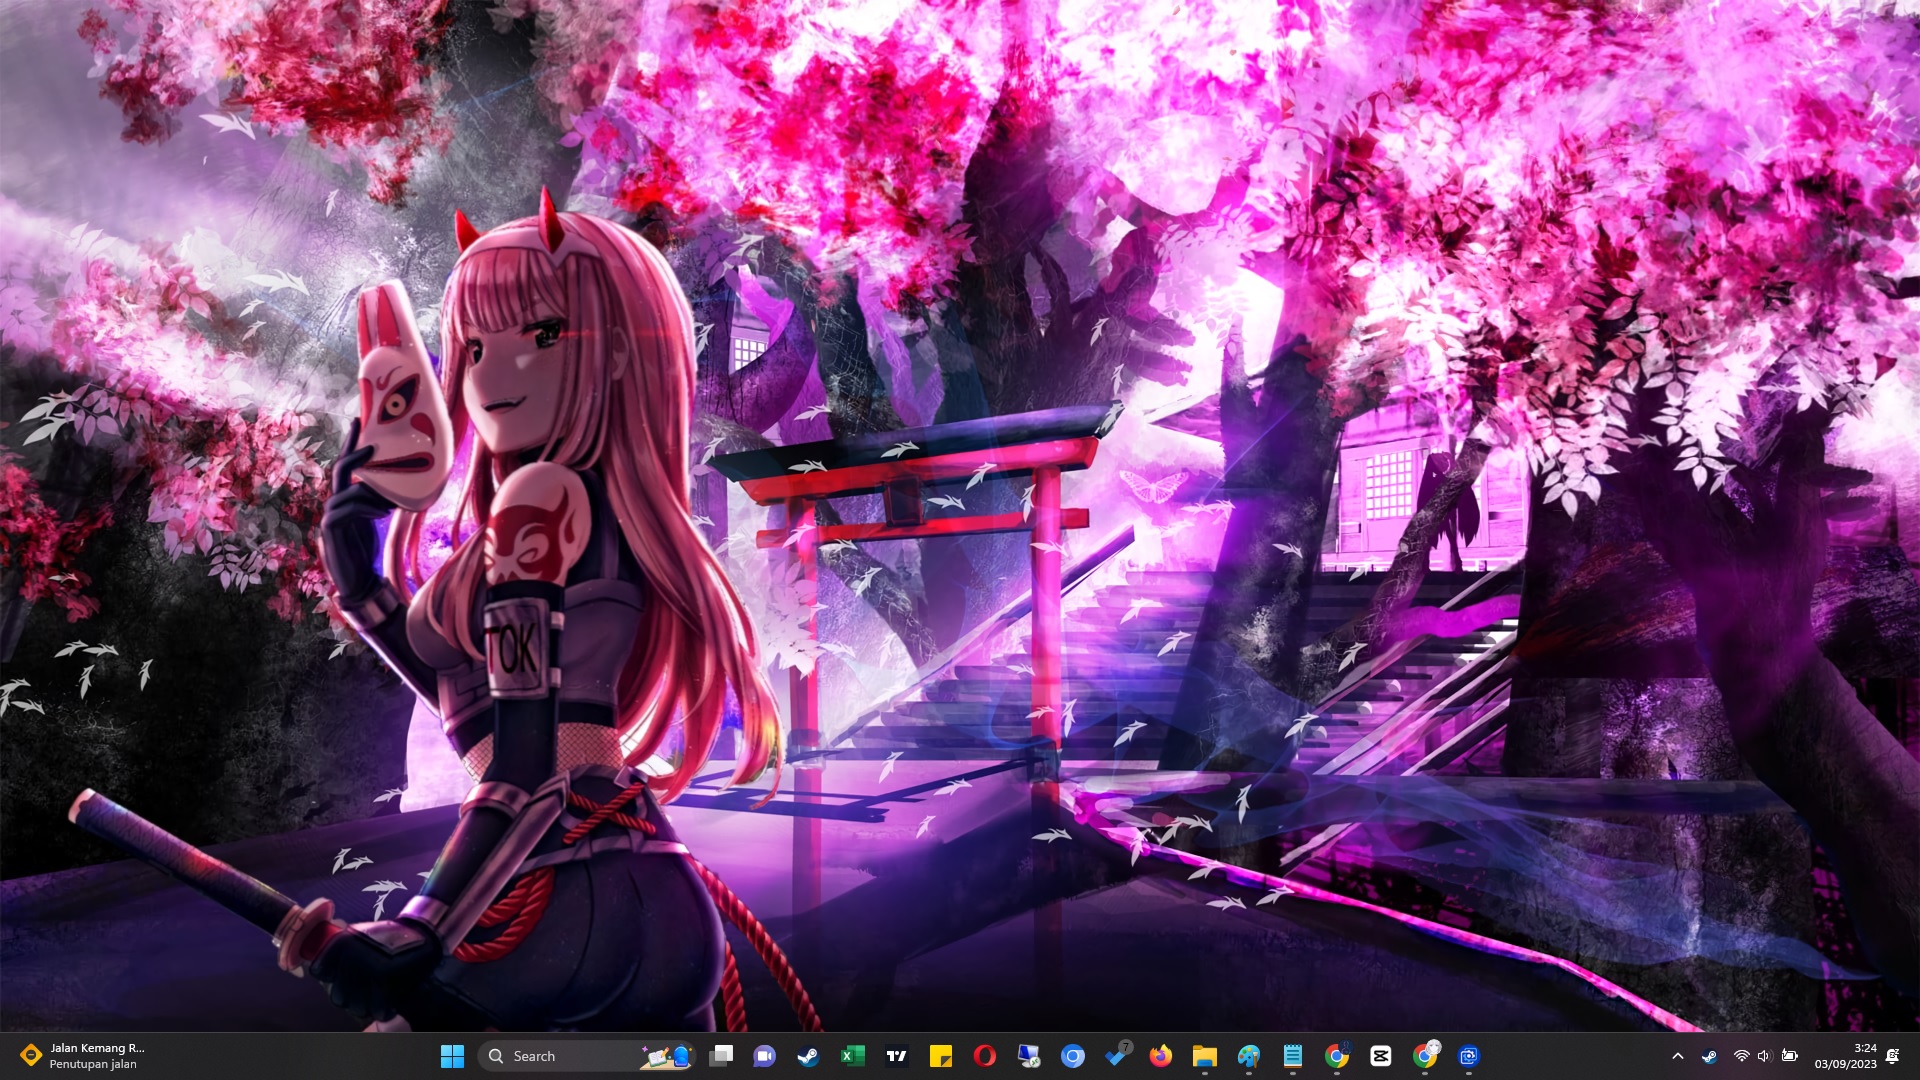Viewport: 1920px width, 1080px height.
Task: Open CapCut from the taskbar
Action: click(x=1381, y=1056)
